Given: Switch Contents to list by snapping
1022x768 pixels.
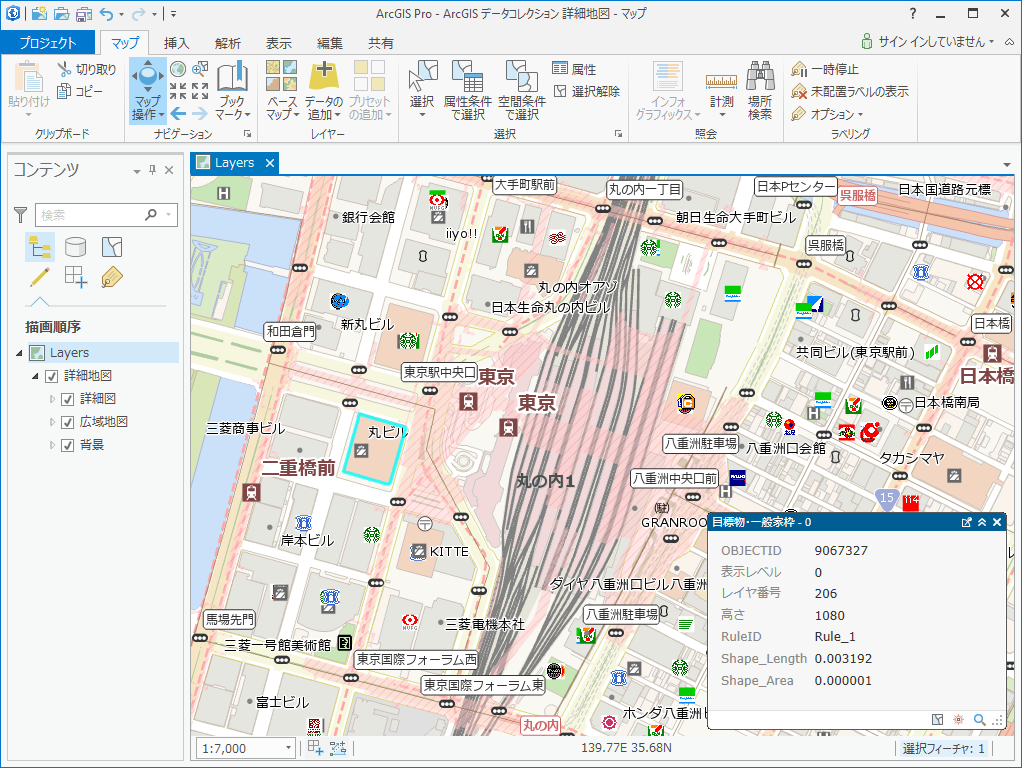Looking at the screenshot, I should coord(76,278).
